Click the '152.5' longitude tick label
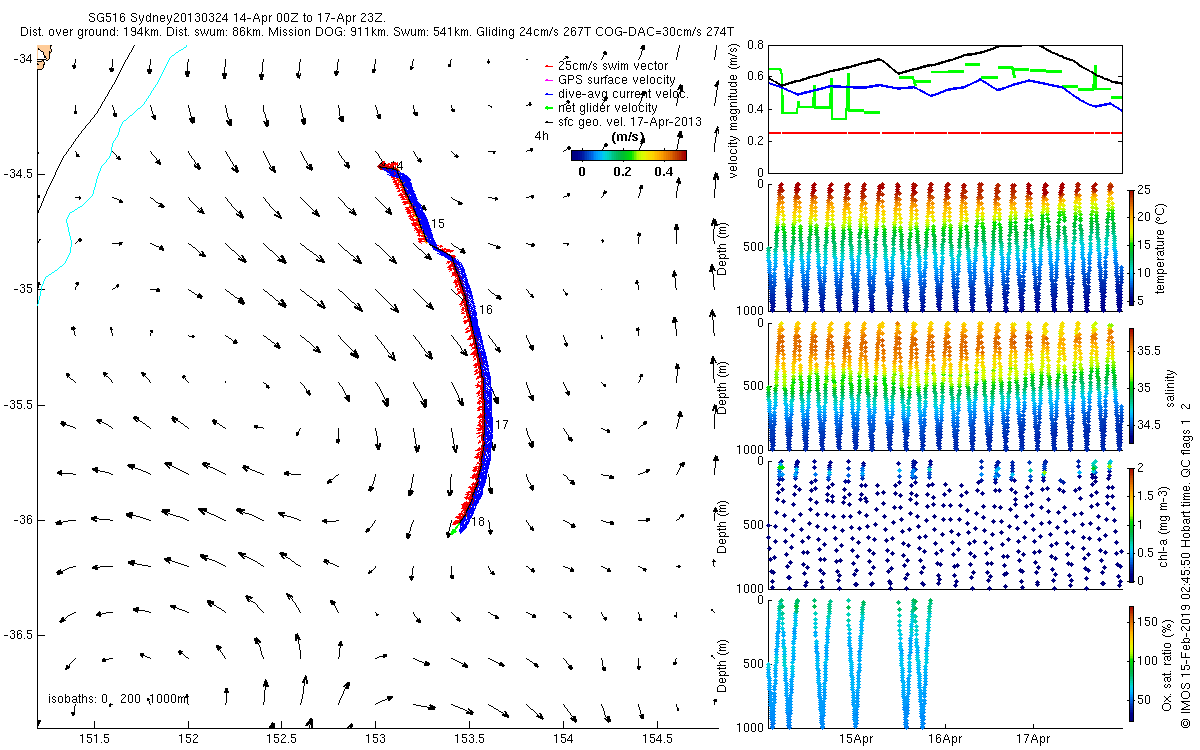This screenshot has height=750, width=1200. 282,739
